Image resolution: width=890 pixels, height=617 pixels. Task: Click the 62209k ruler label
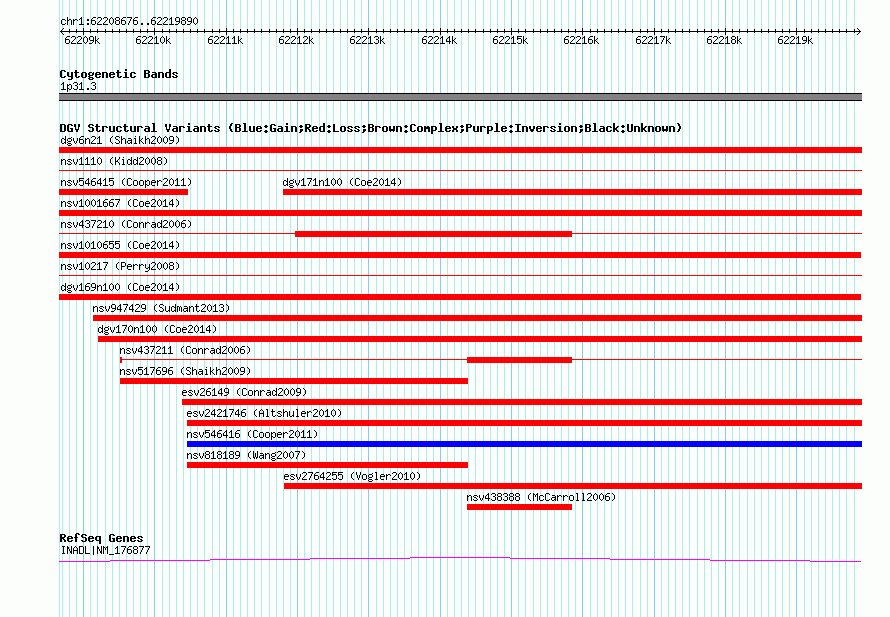click(82, 40)
